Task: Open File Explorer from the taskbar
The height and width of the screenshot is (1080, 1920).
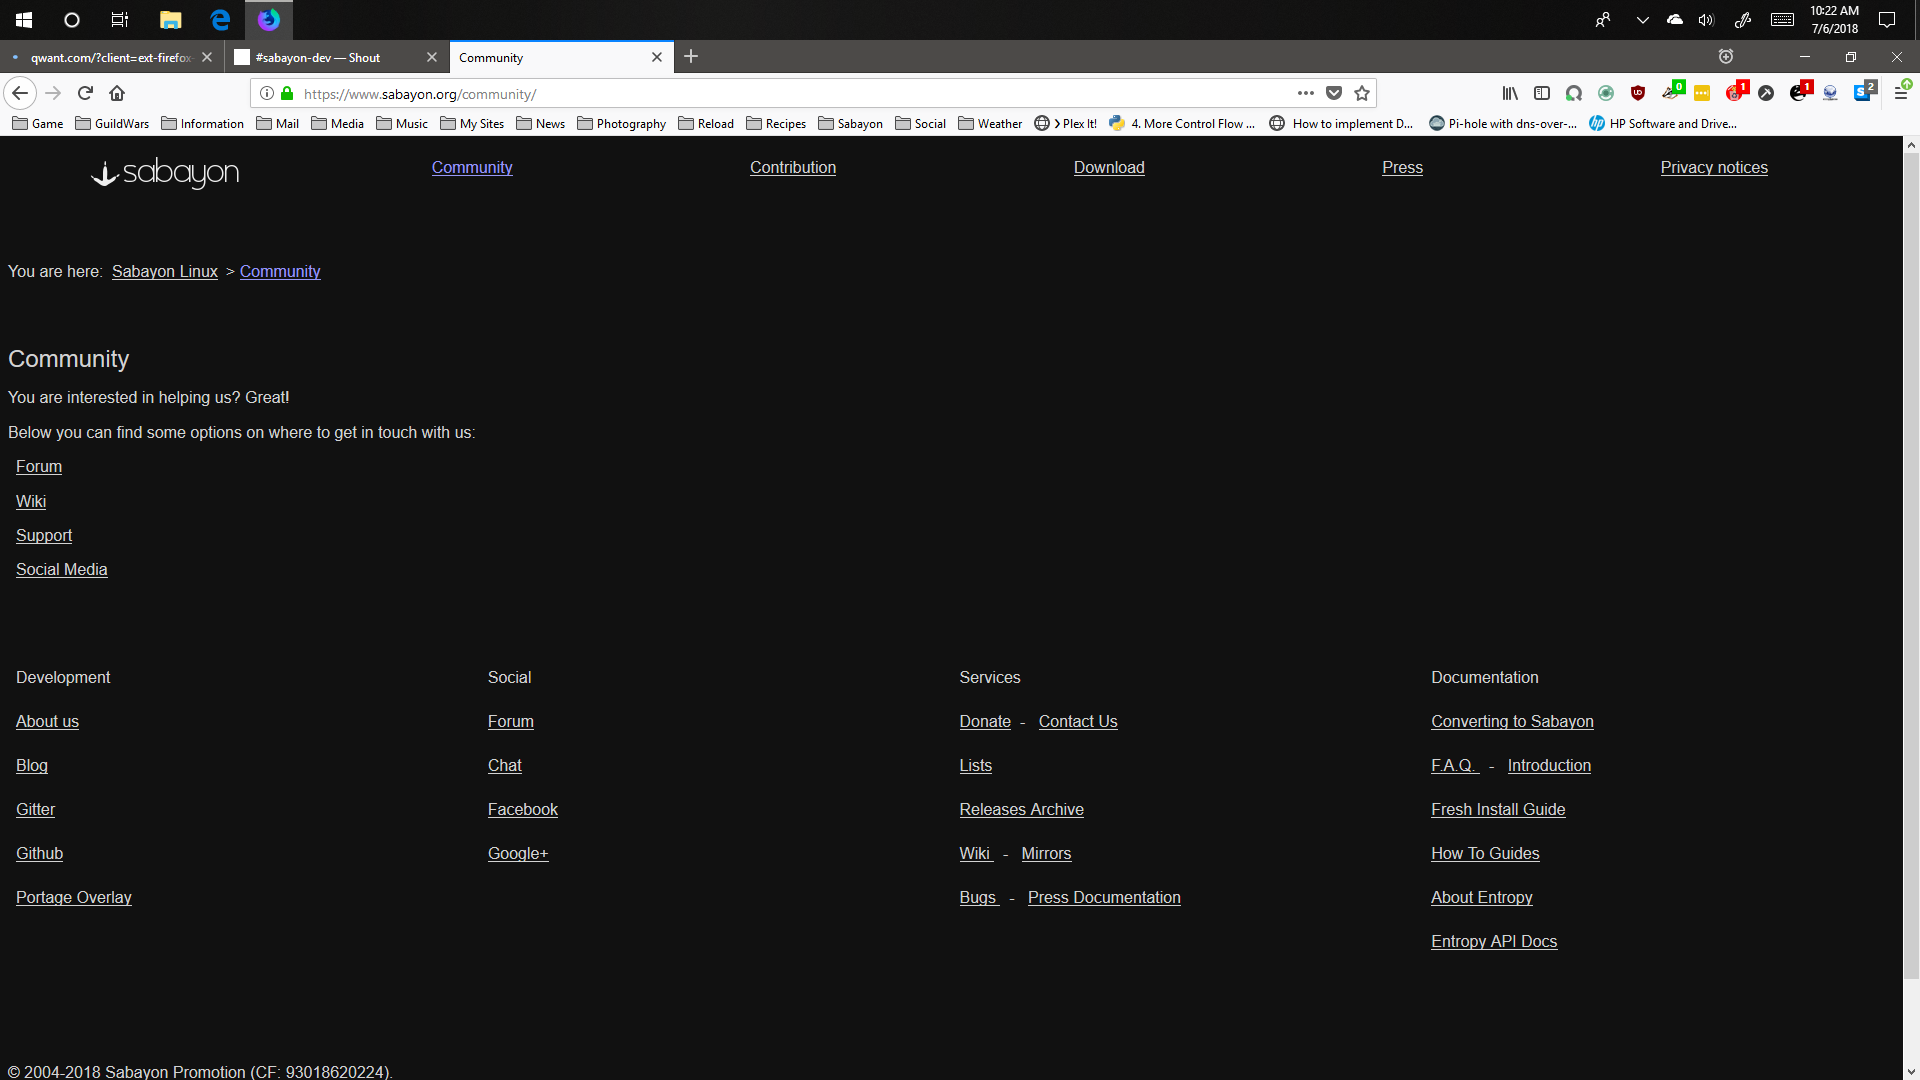Action: [x=171, y=20]
